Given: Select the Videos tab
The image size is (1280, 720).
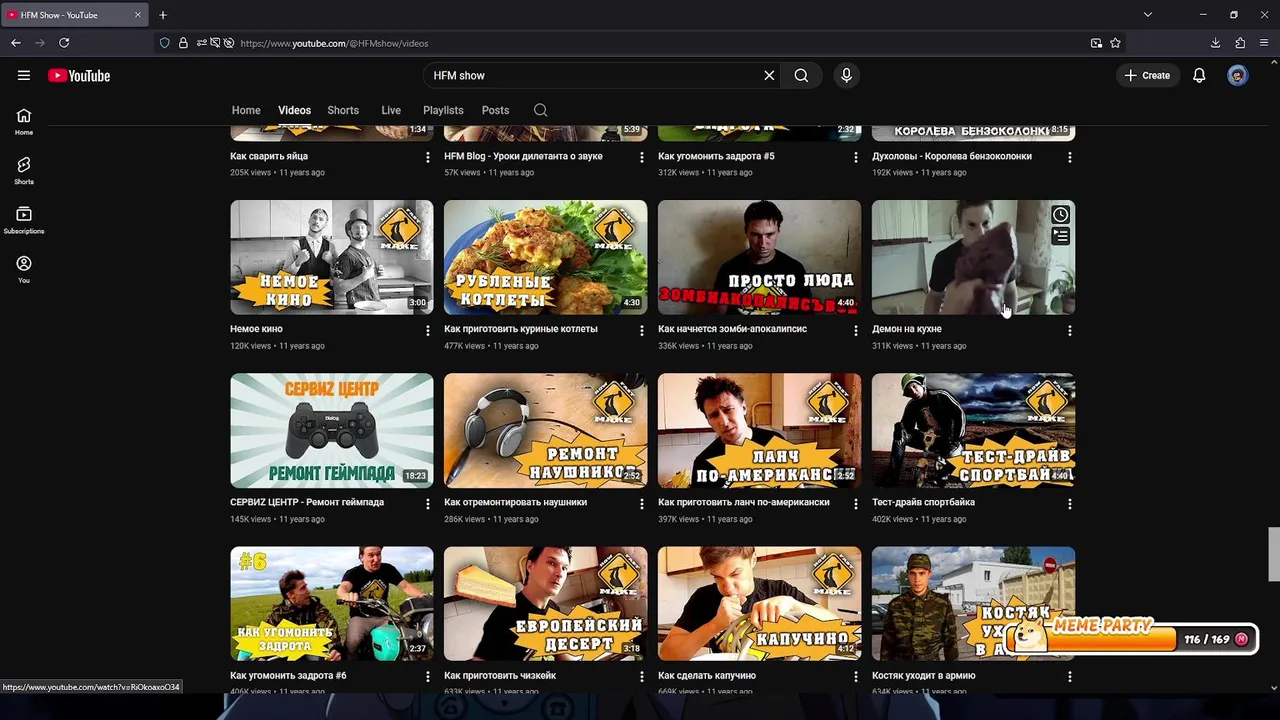Looking at the screenshot, I should (x=294, y=110).
